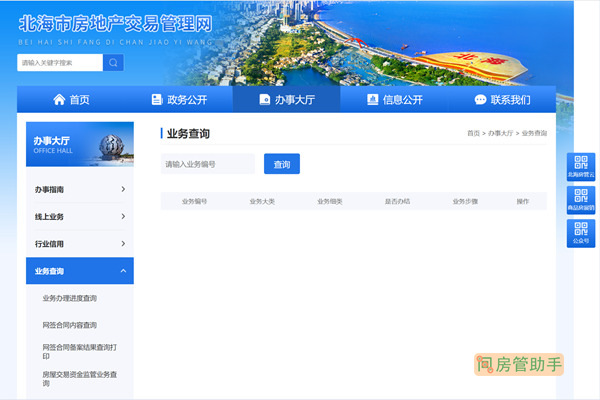
Task: Expand the 线上业务 chevron
Action: (123, 216)
